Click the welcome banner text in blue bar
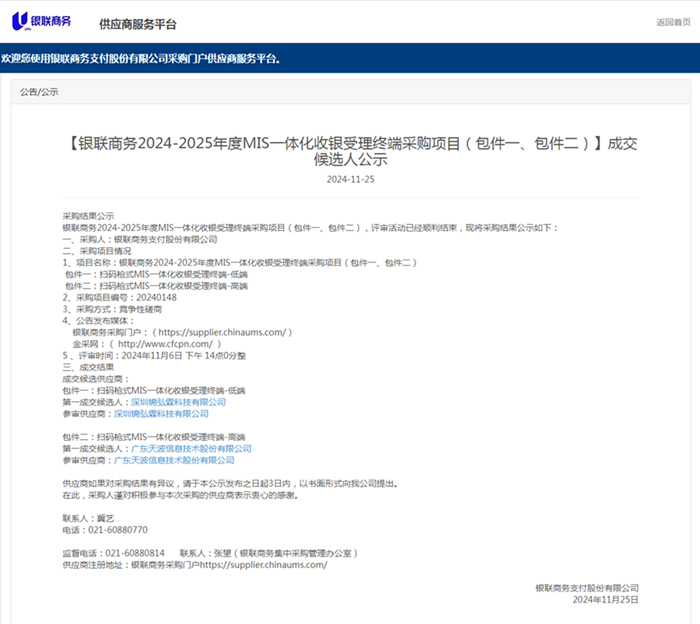The image size is (700, 624). (140, 58)
